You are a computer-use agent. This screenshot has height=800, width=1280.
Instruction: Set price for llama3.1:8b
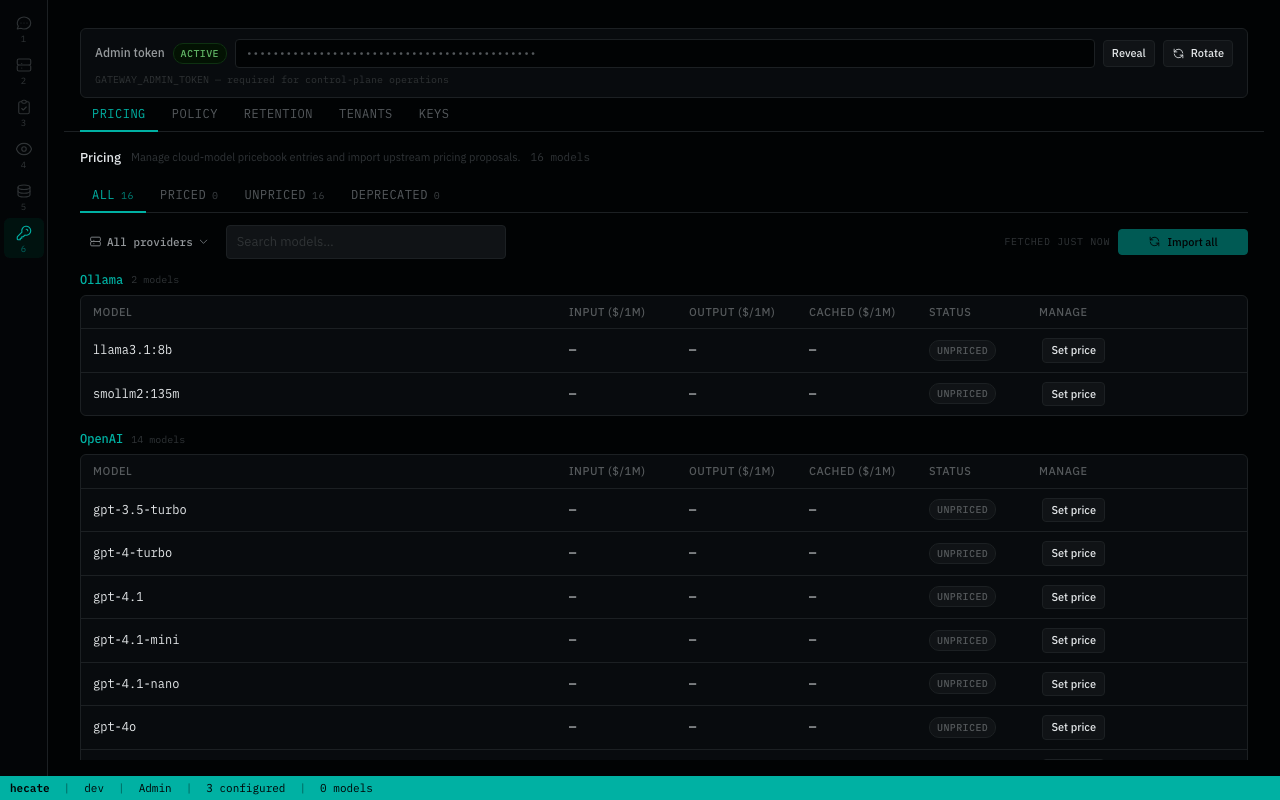1073,351
